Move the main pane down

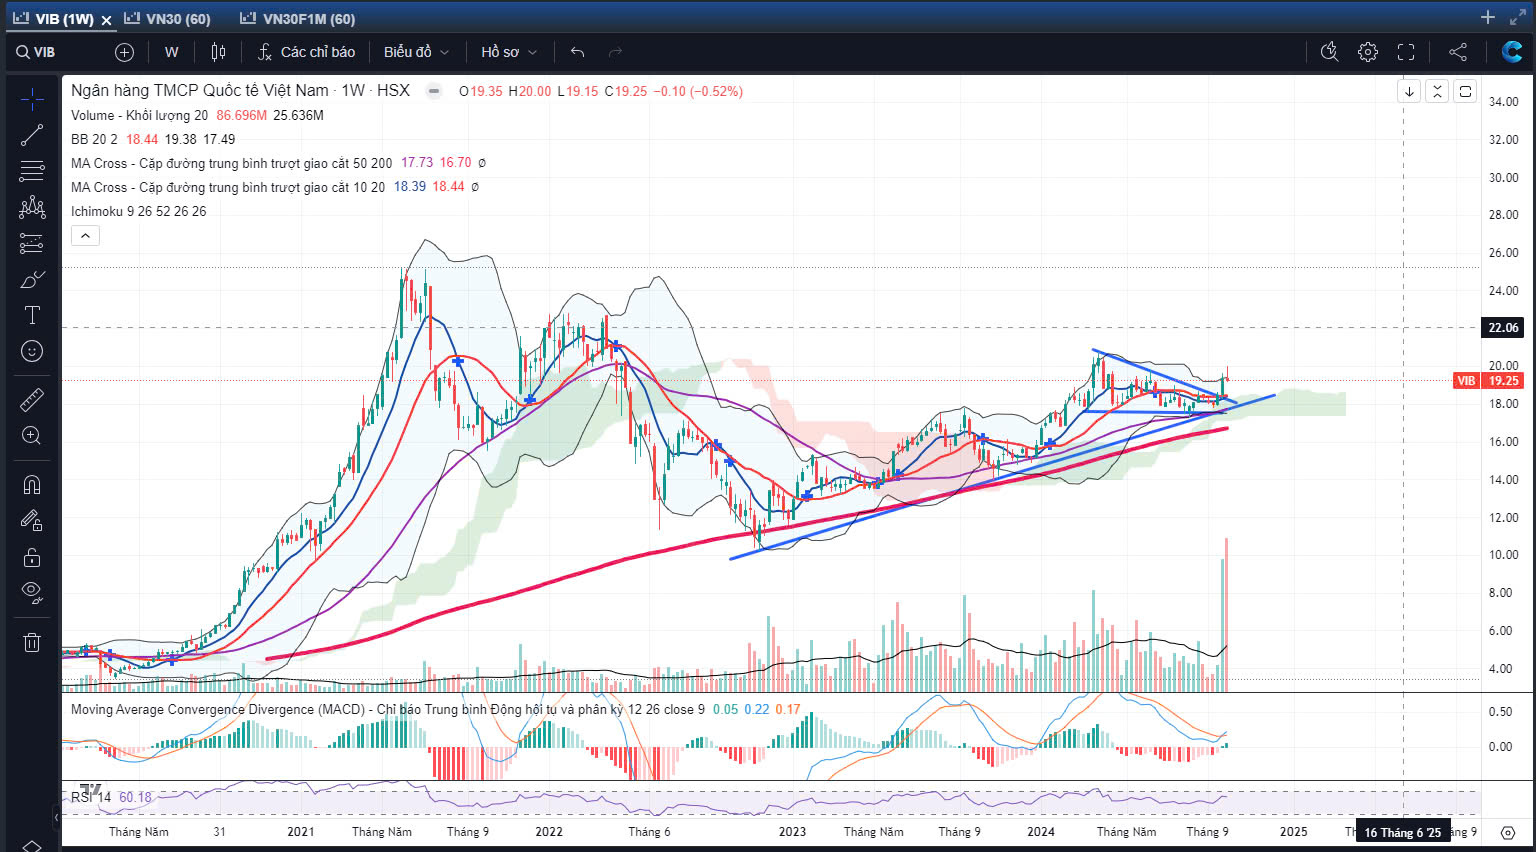click(1409, 91)
